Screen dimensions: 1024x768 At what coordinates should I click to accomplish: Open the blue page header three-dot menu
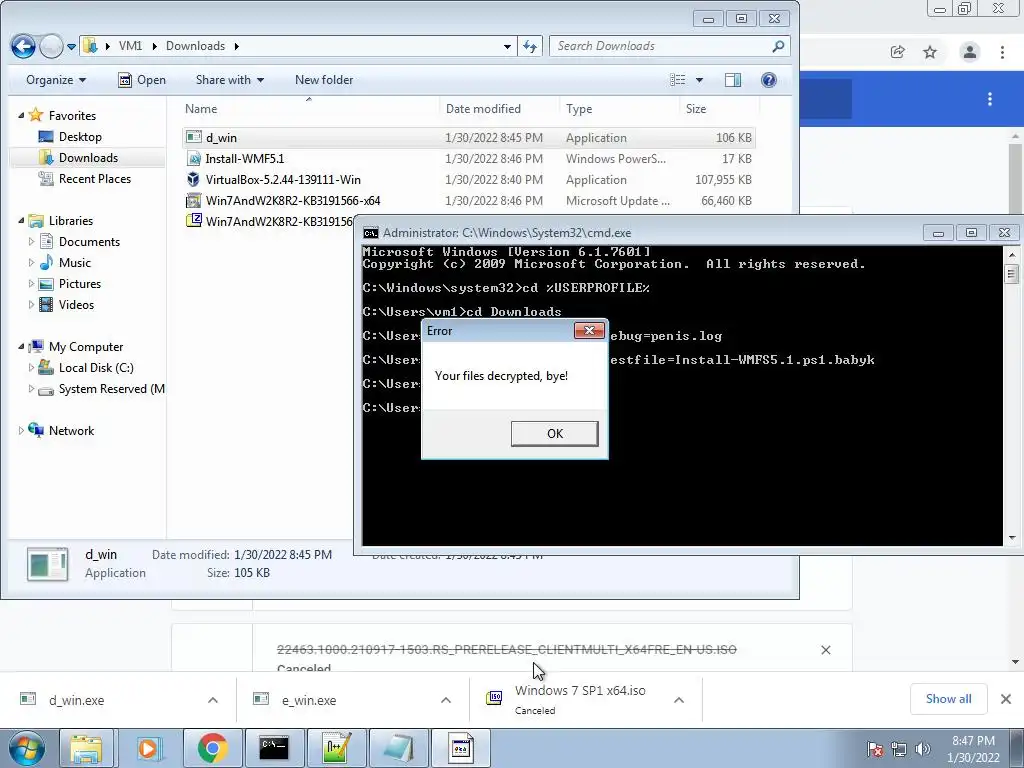tap(990, 99)
